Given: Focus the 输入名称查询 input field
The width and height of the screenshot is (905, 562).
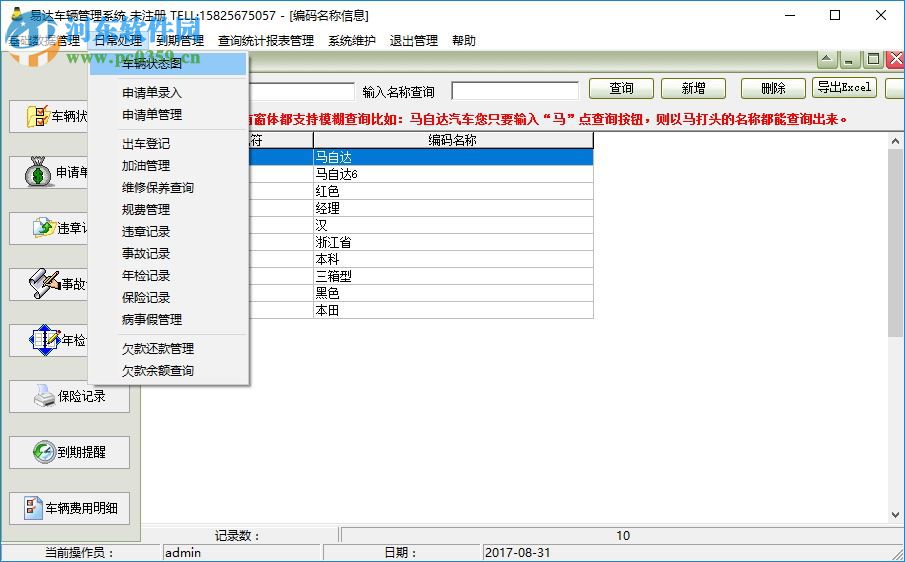Looking at the screenshot, I should pos(515,91).
